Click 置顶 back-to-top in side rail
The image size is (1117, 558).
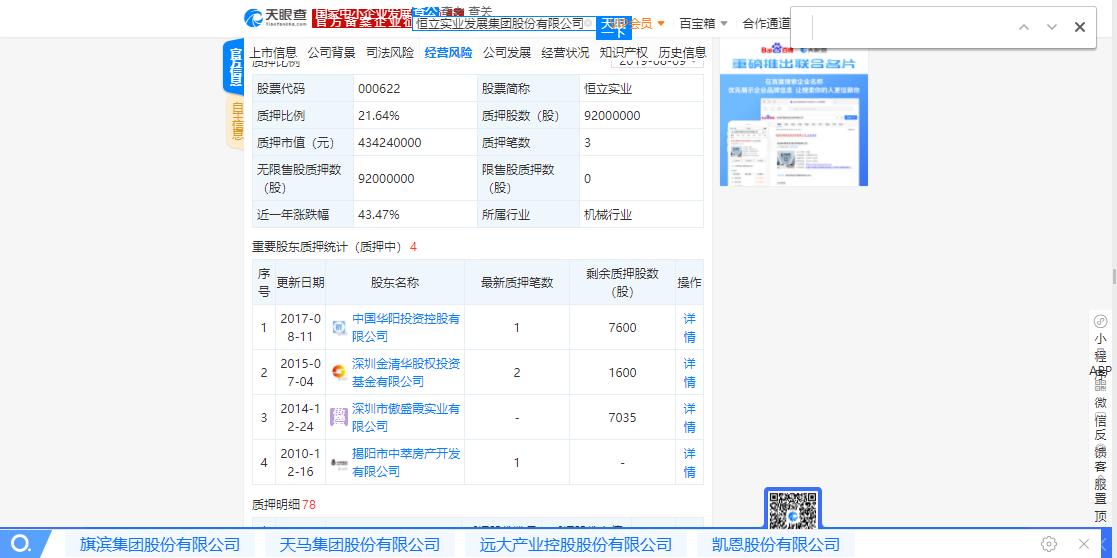click(1101, 507)
